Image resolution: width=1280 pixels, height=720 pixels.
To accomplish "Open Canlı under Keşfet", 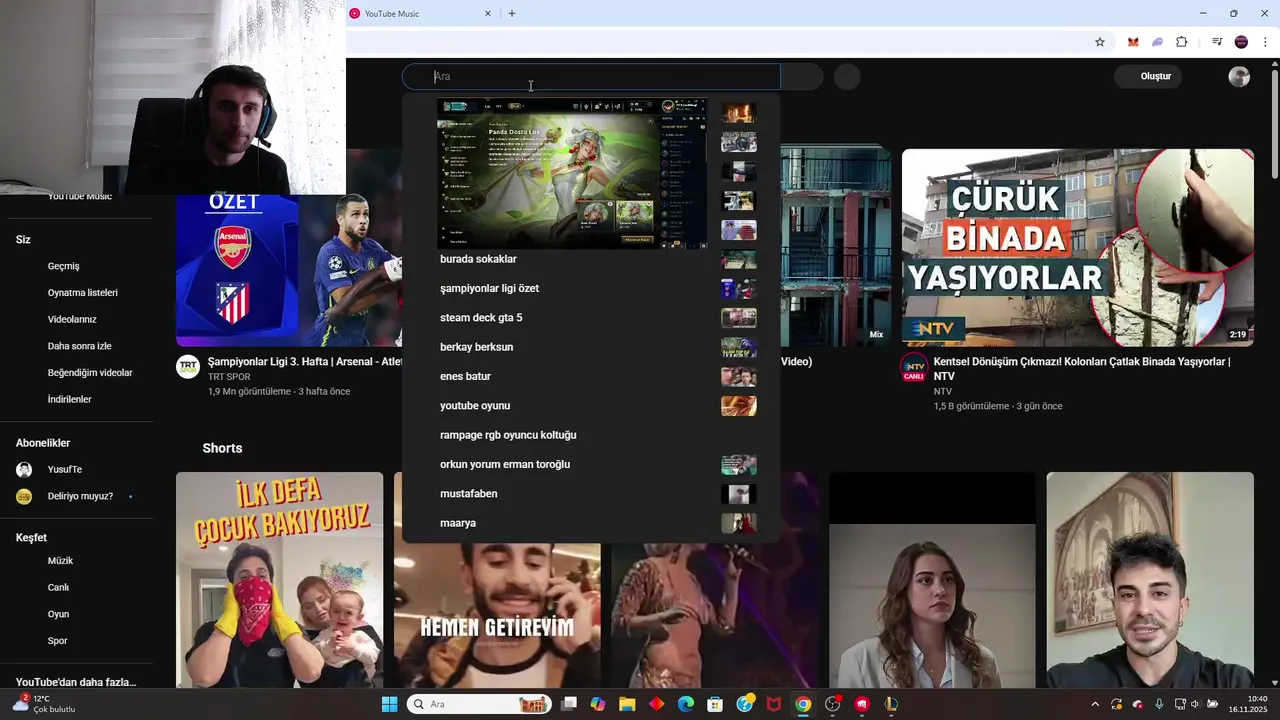I will point(58,588).
